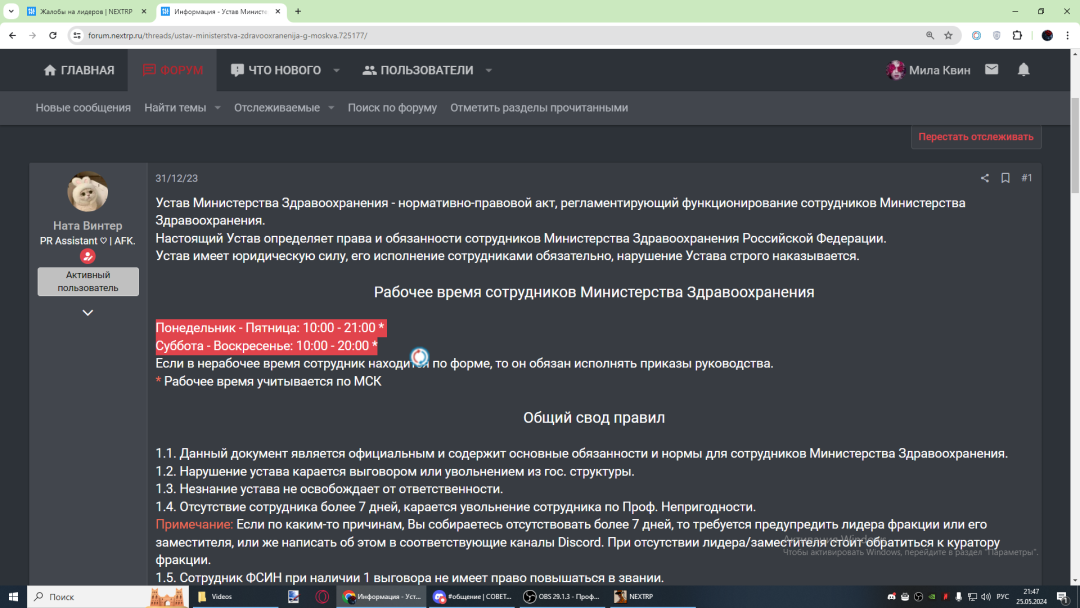Viewport: 1080px width, 608px height.
Task: Open the tab search chevron in Chrome
Action: coord(11,12)
